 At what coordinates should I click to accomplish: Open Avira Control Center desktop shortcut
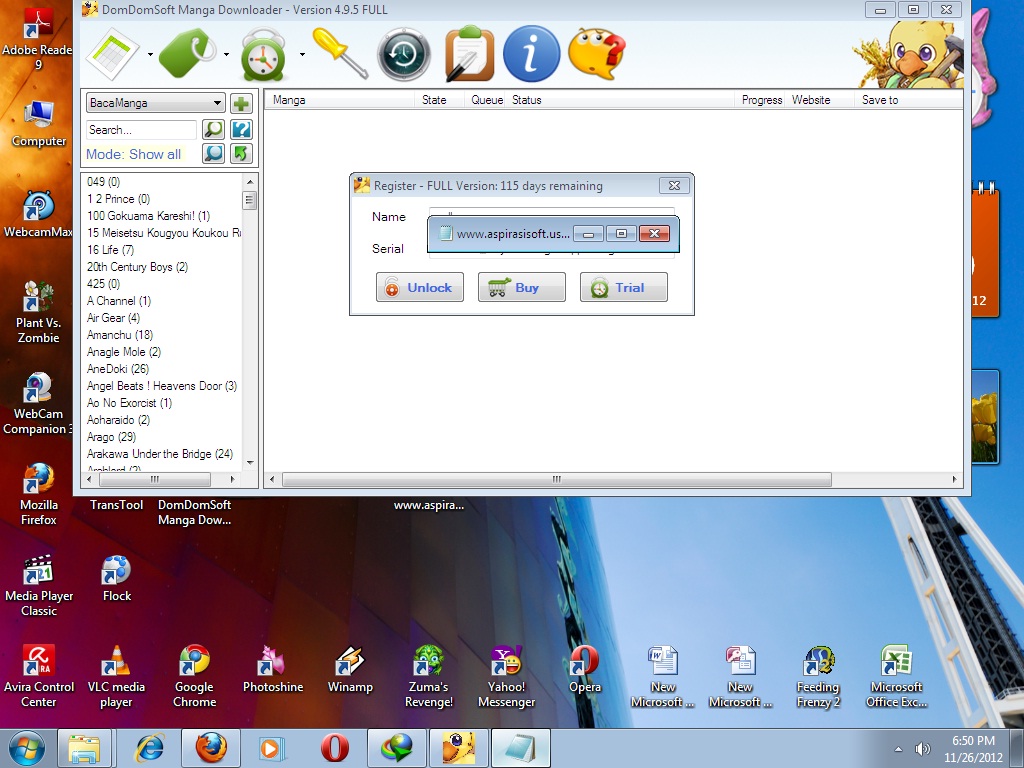[x=39, y=677]
